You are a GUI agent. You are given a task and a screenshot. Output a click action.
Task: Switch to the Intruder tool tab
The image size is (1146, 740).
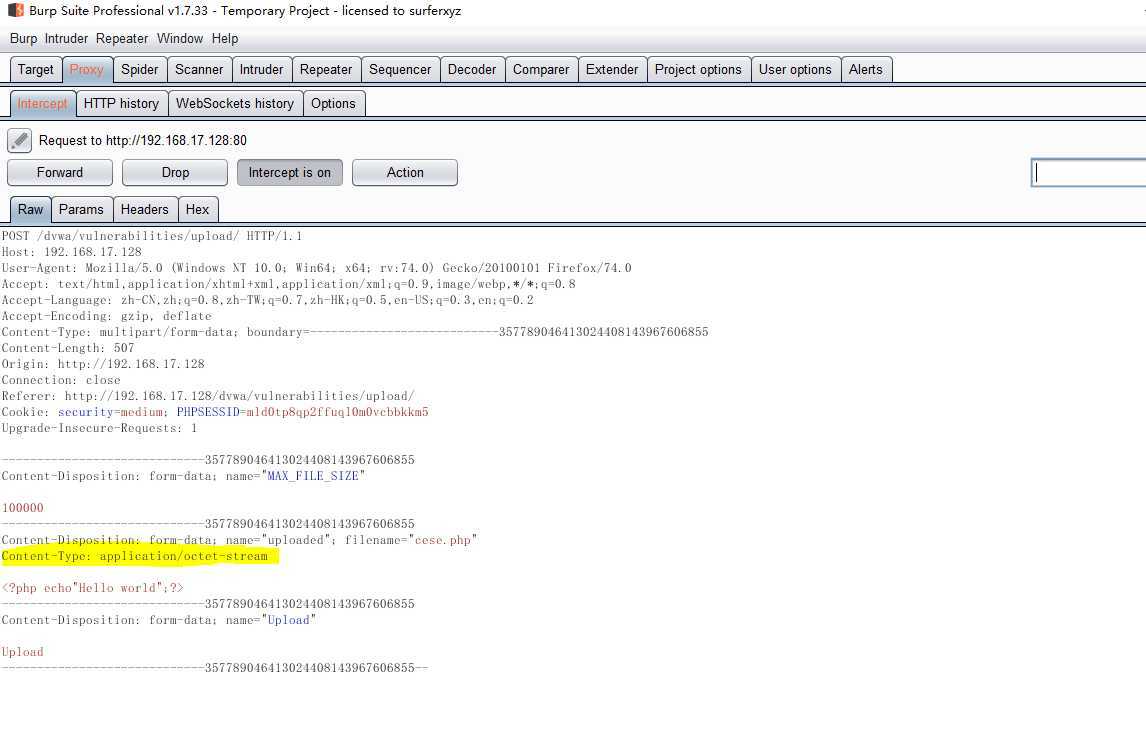262,69
